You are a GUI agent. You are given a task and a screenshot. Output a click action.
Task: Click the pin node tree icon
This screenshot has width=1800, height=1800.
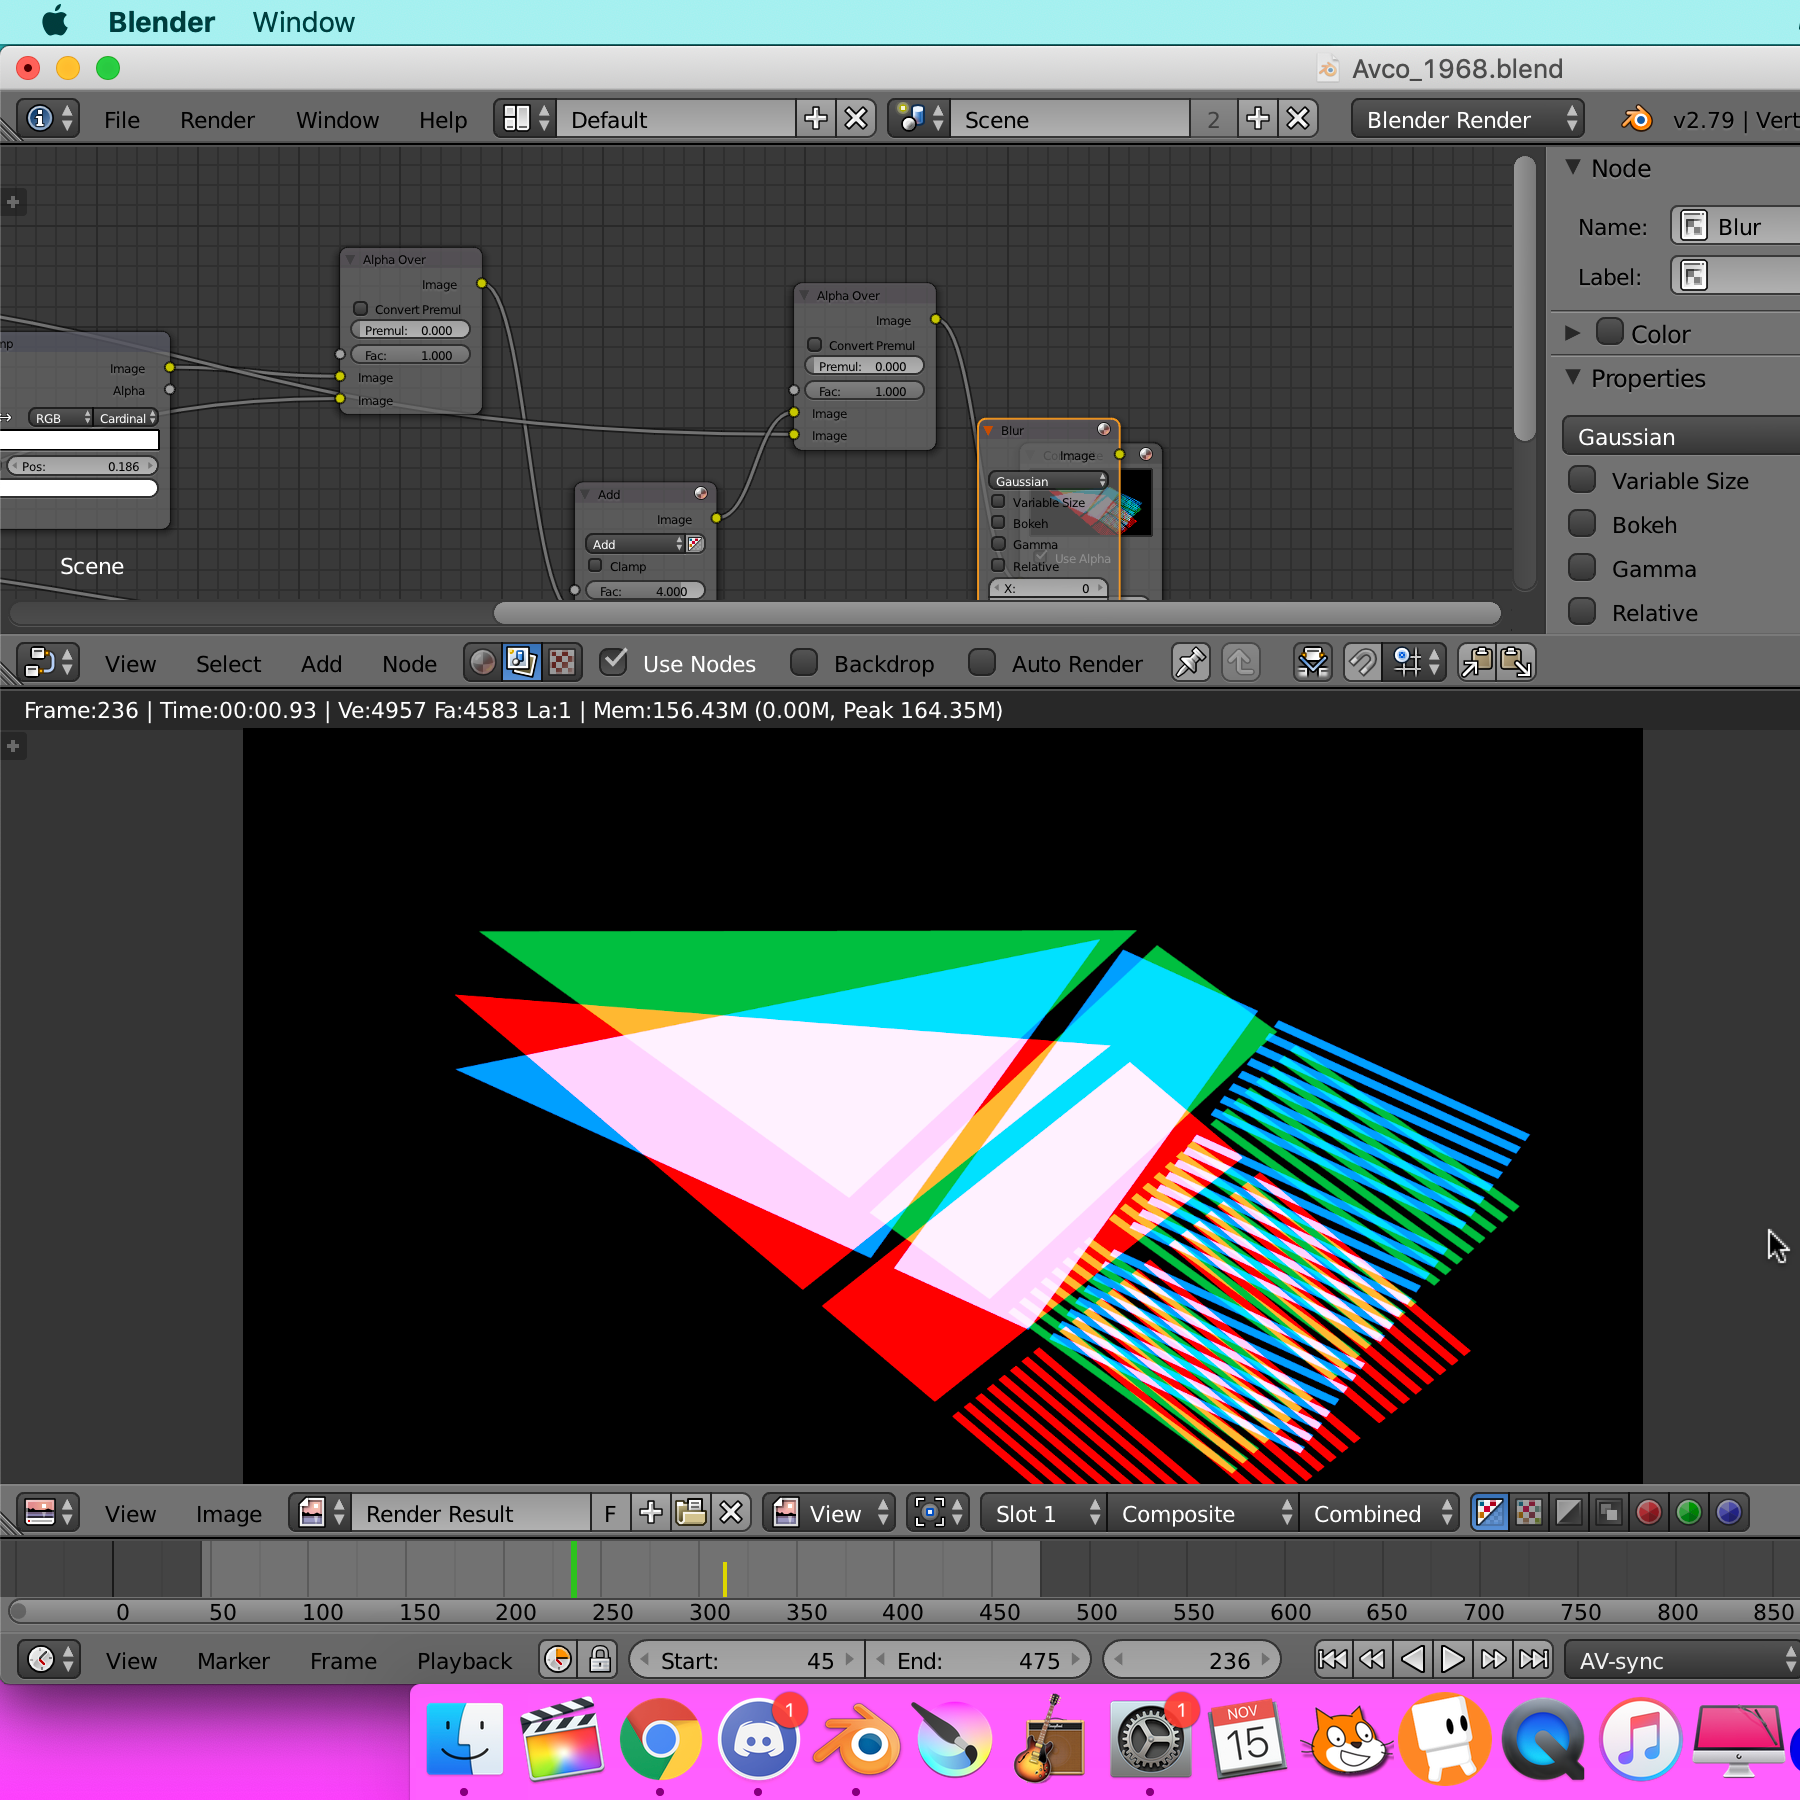[x=1190, y=663]
